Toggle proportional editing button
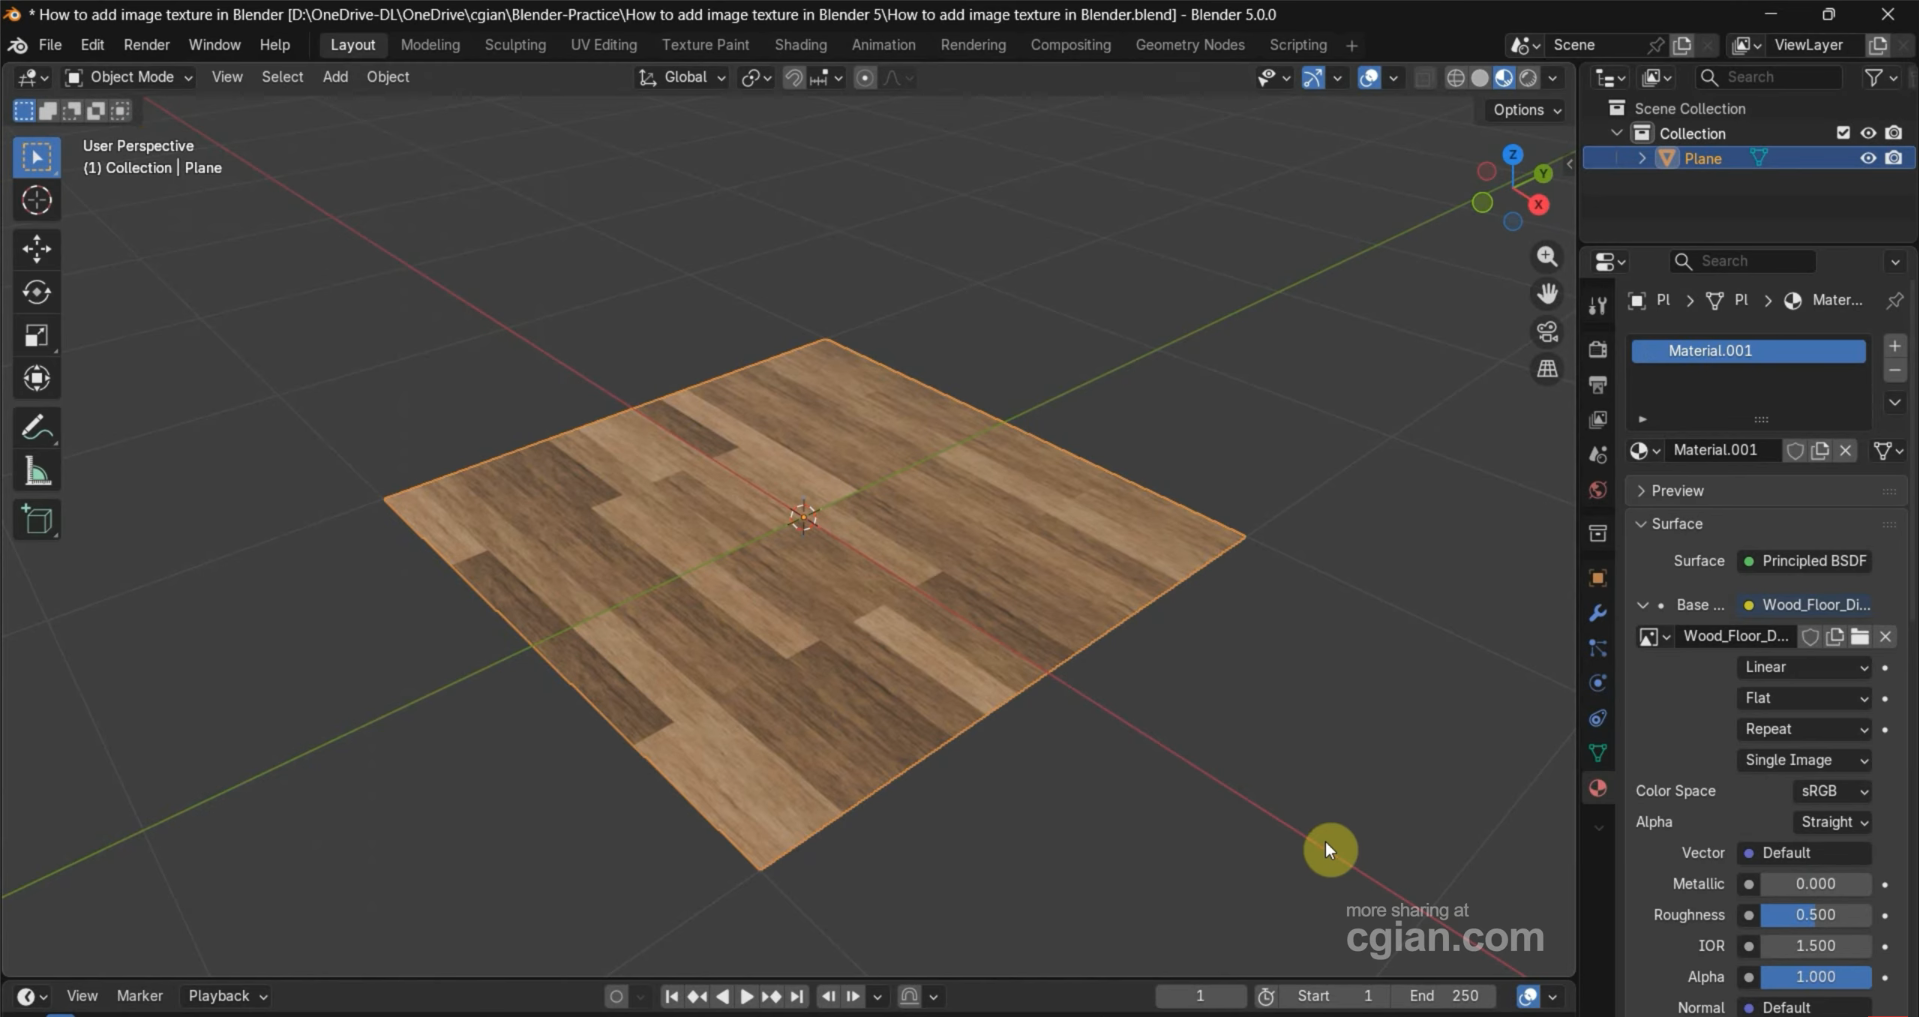 (866, 78)
